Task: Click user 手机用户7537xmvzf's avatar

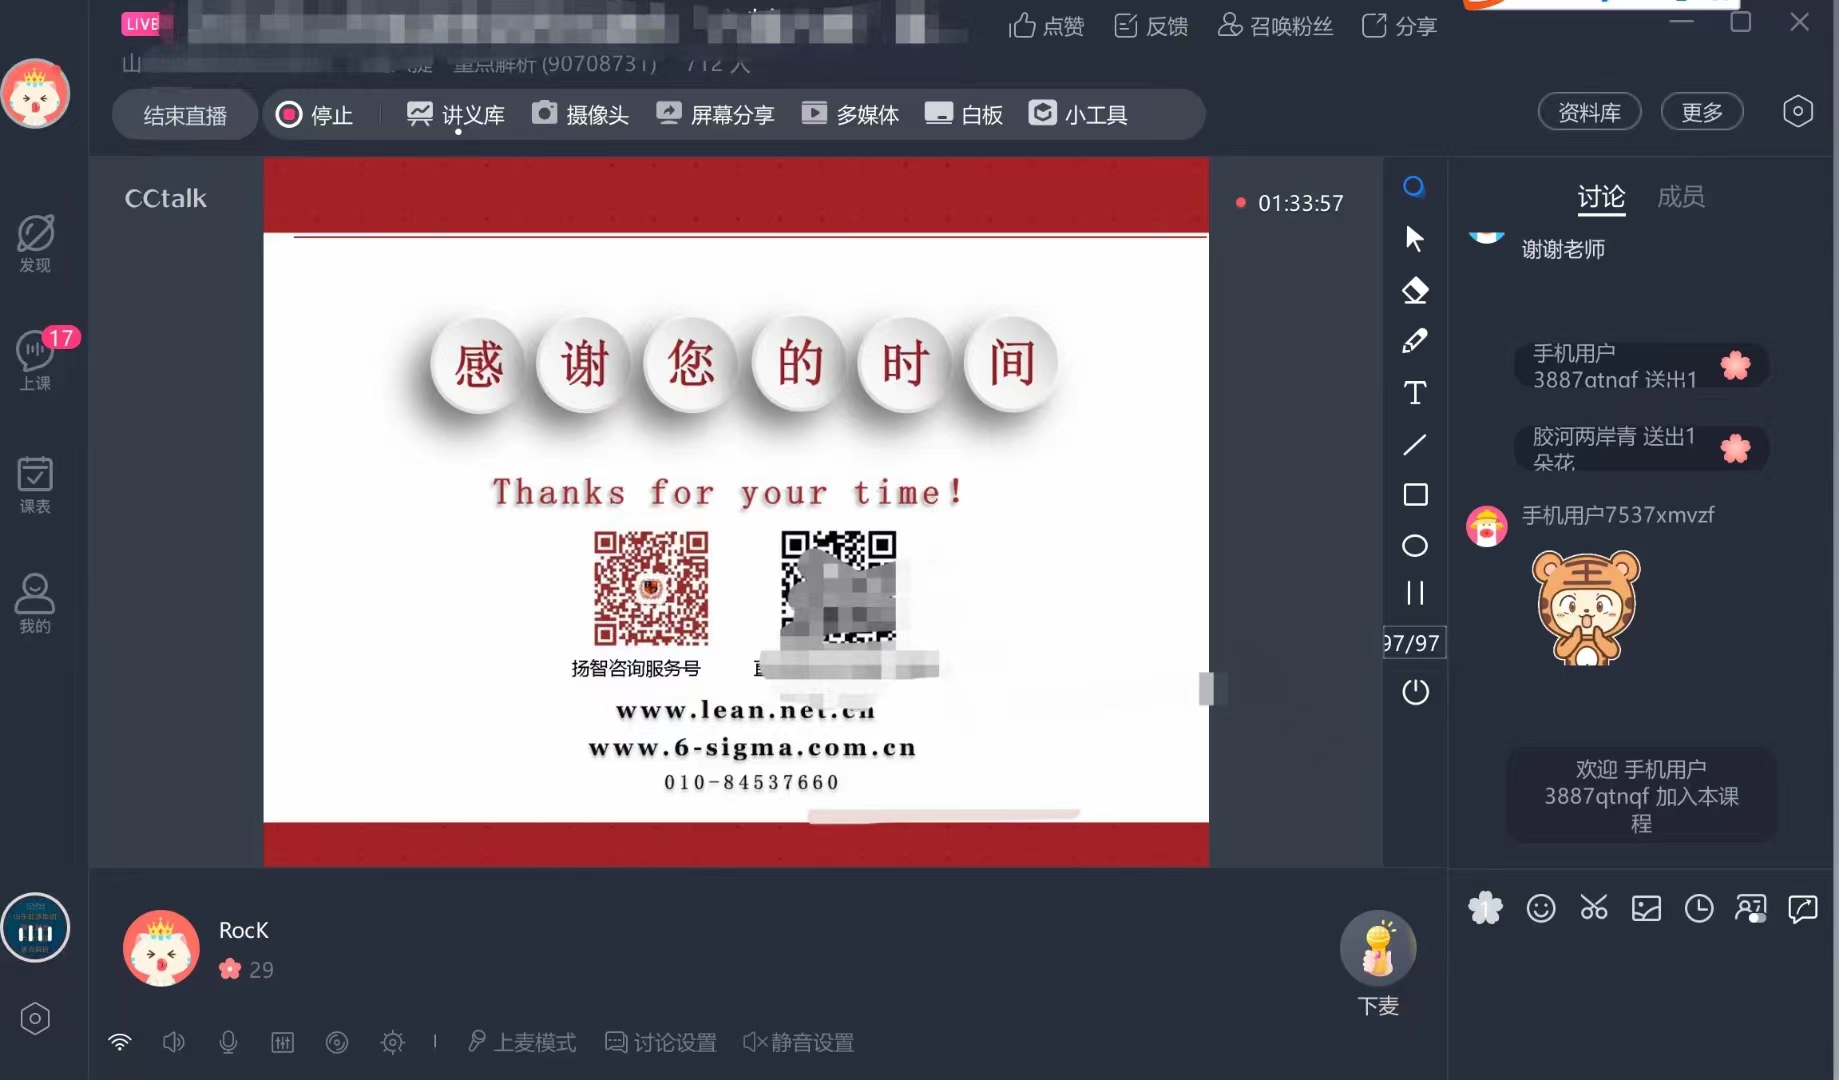Action: coord(1486,526)
